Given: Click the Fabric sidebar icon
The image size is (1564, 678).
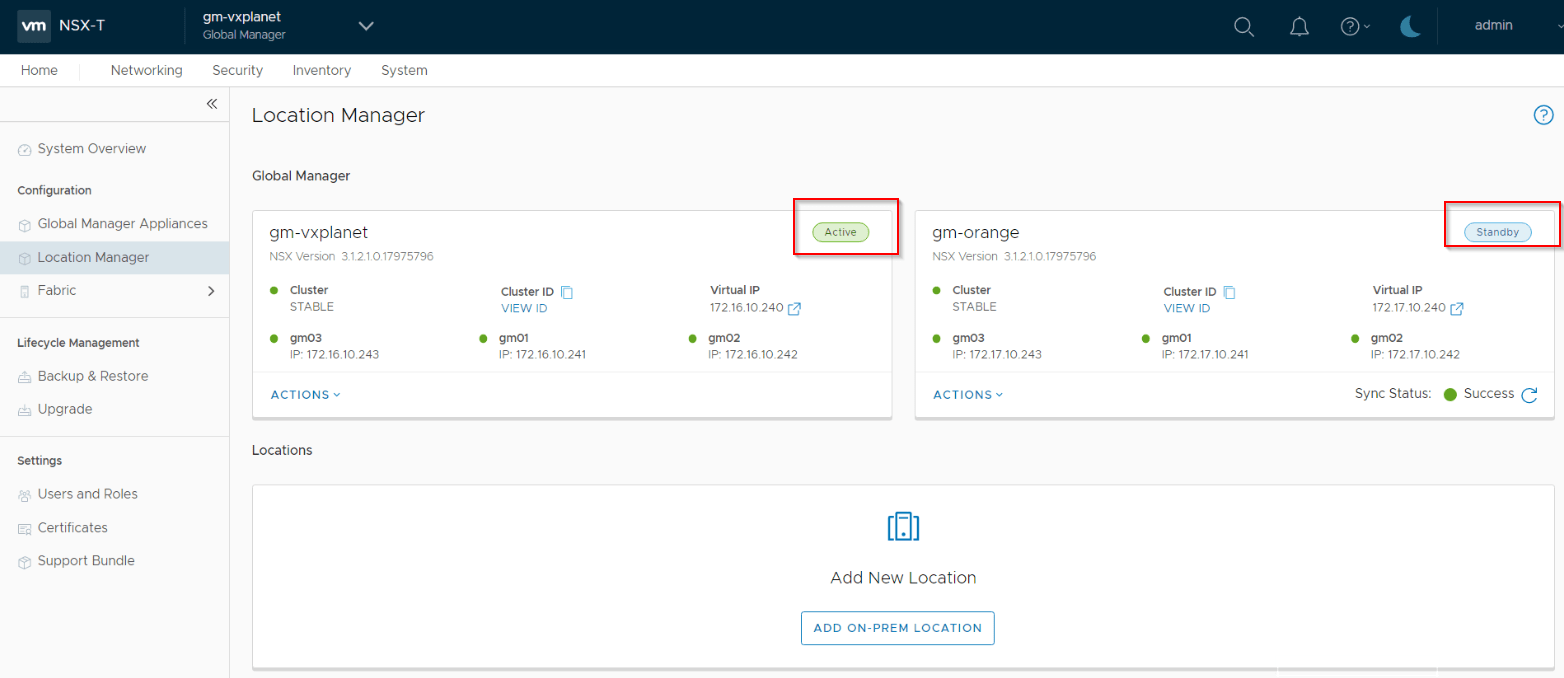Looking at the screenshot, I should point(25,291).
